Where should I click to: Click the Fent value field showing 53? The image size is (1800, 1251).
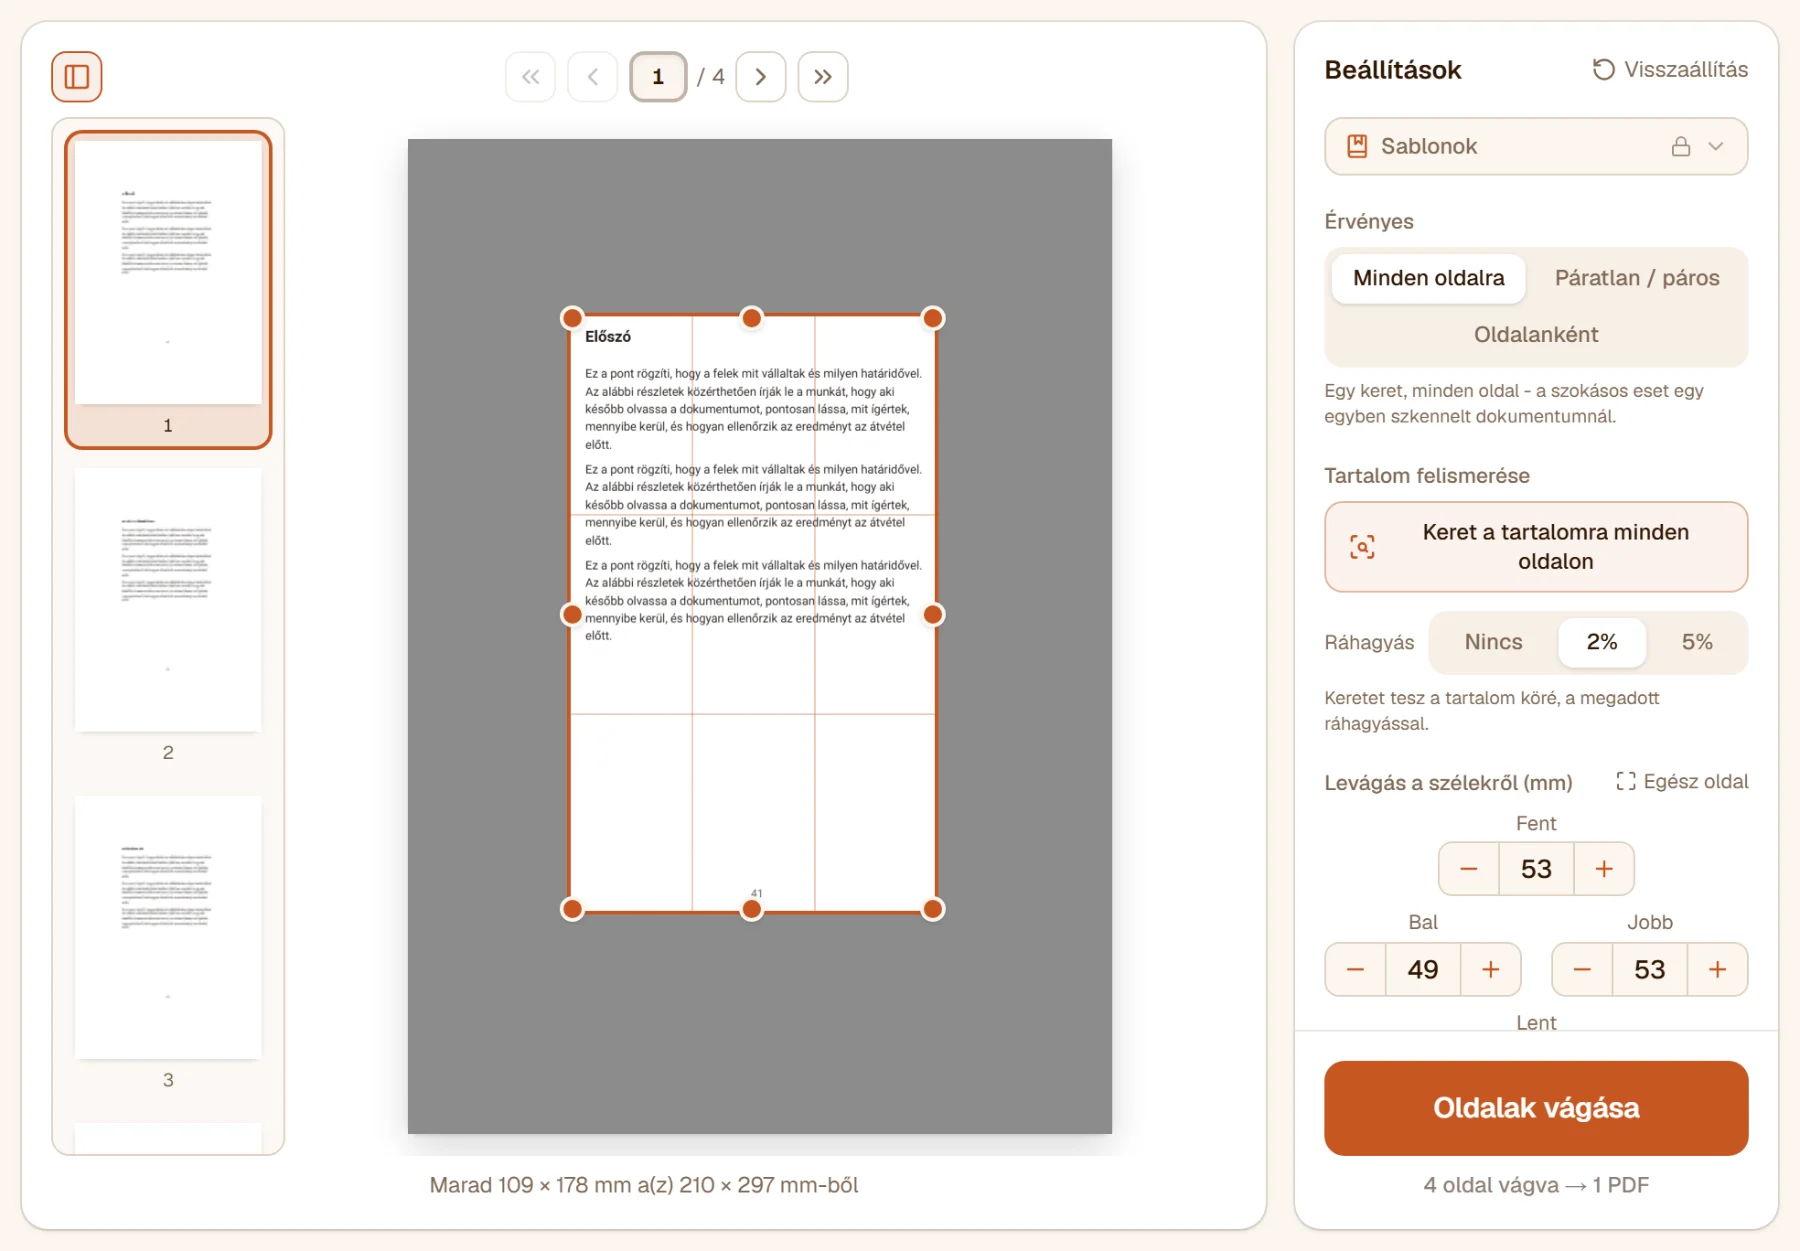point(1536,869)
